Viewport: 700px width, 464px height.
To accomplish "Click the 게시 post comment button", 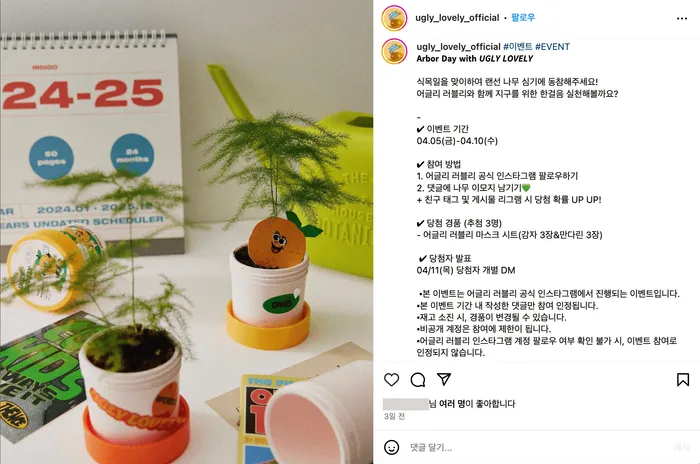I will click(x=681, y=447).
